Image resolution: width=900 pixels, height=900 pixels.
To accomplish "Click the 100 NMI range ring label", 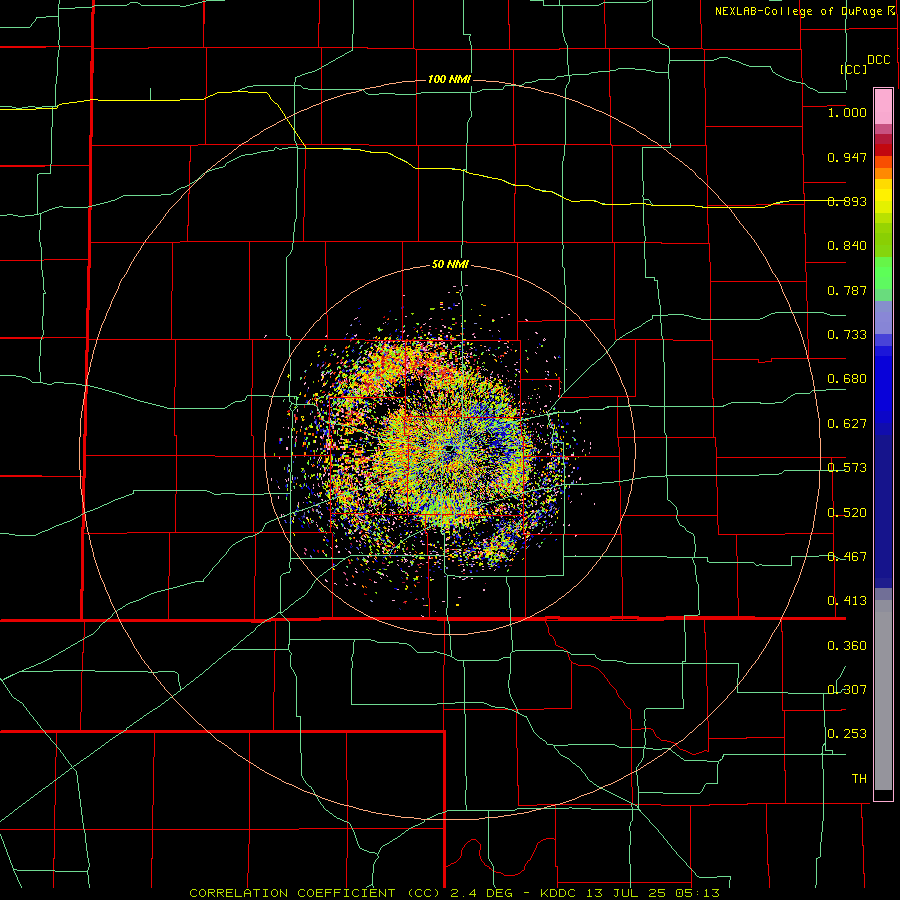I will pos(449,79).
